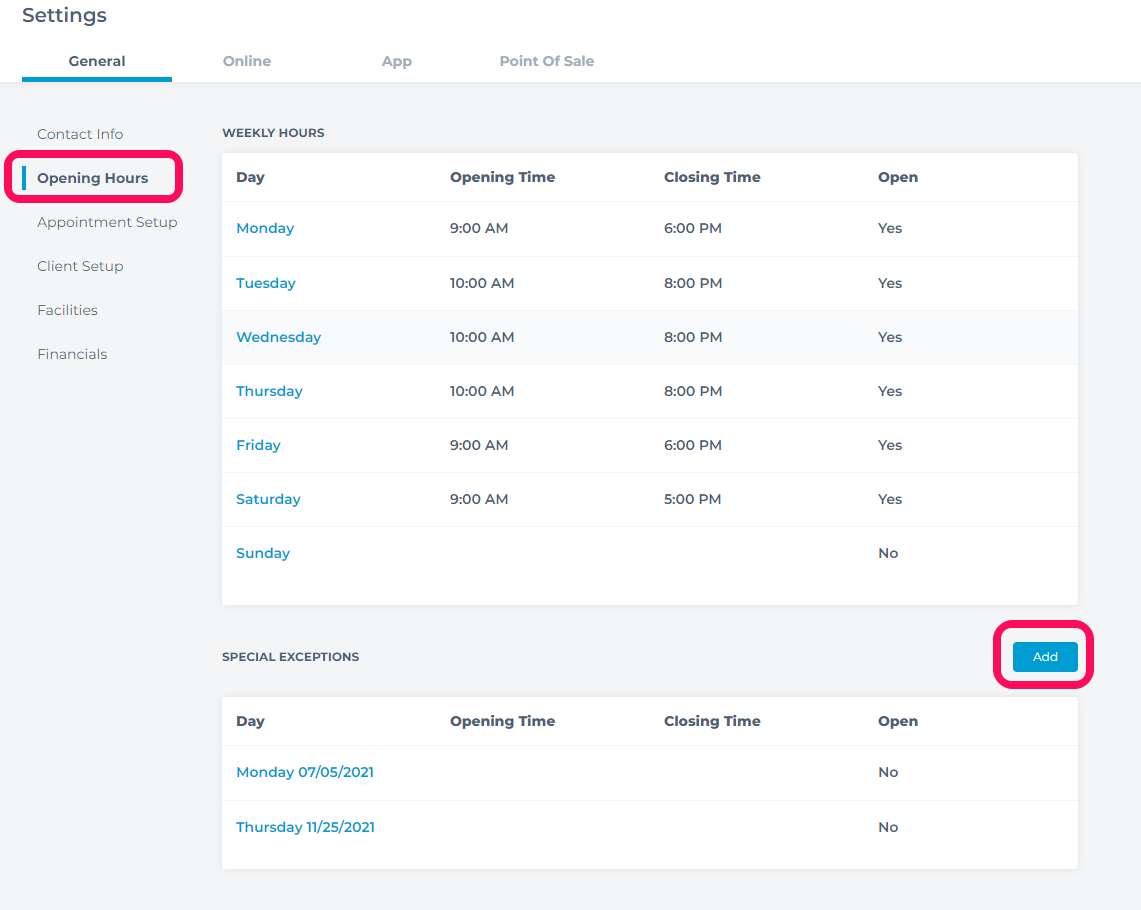Edit Friday opening hours

(258, 445)
